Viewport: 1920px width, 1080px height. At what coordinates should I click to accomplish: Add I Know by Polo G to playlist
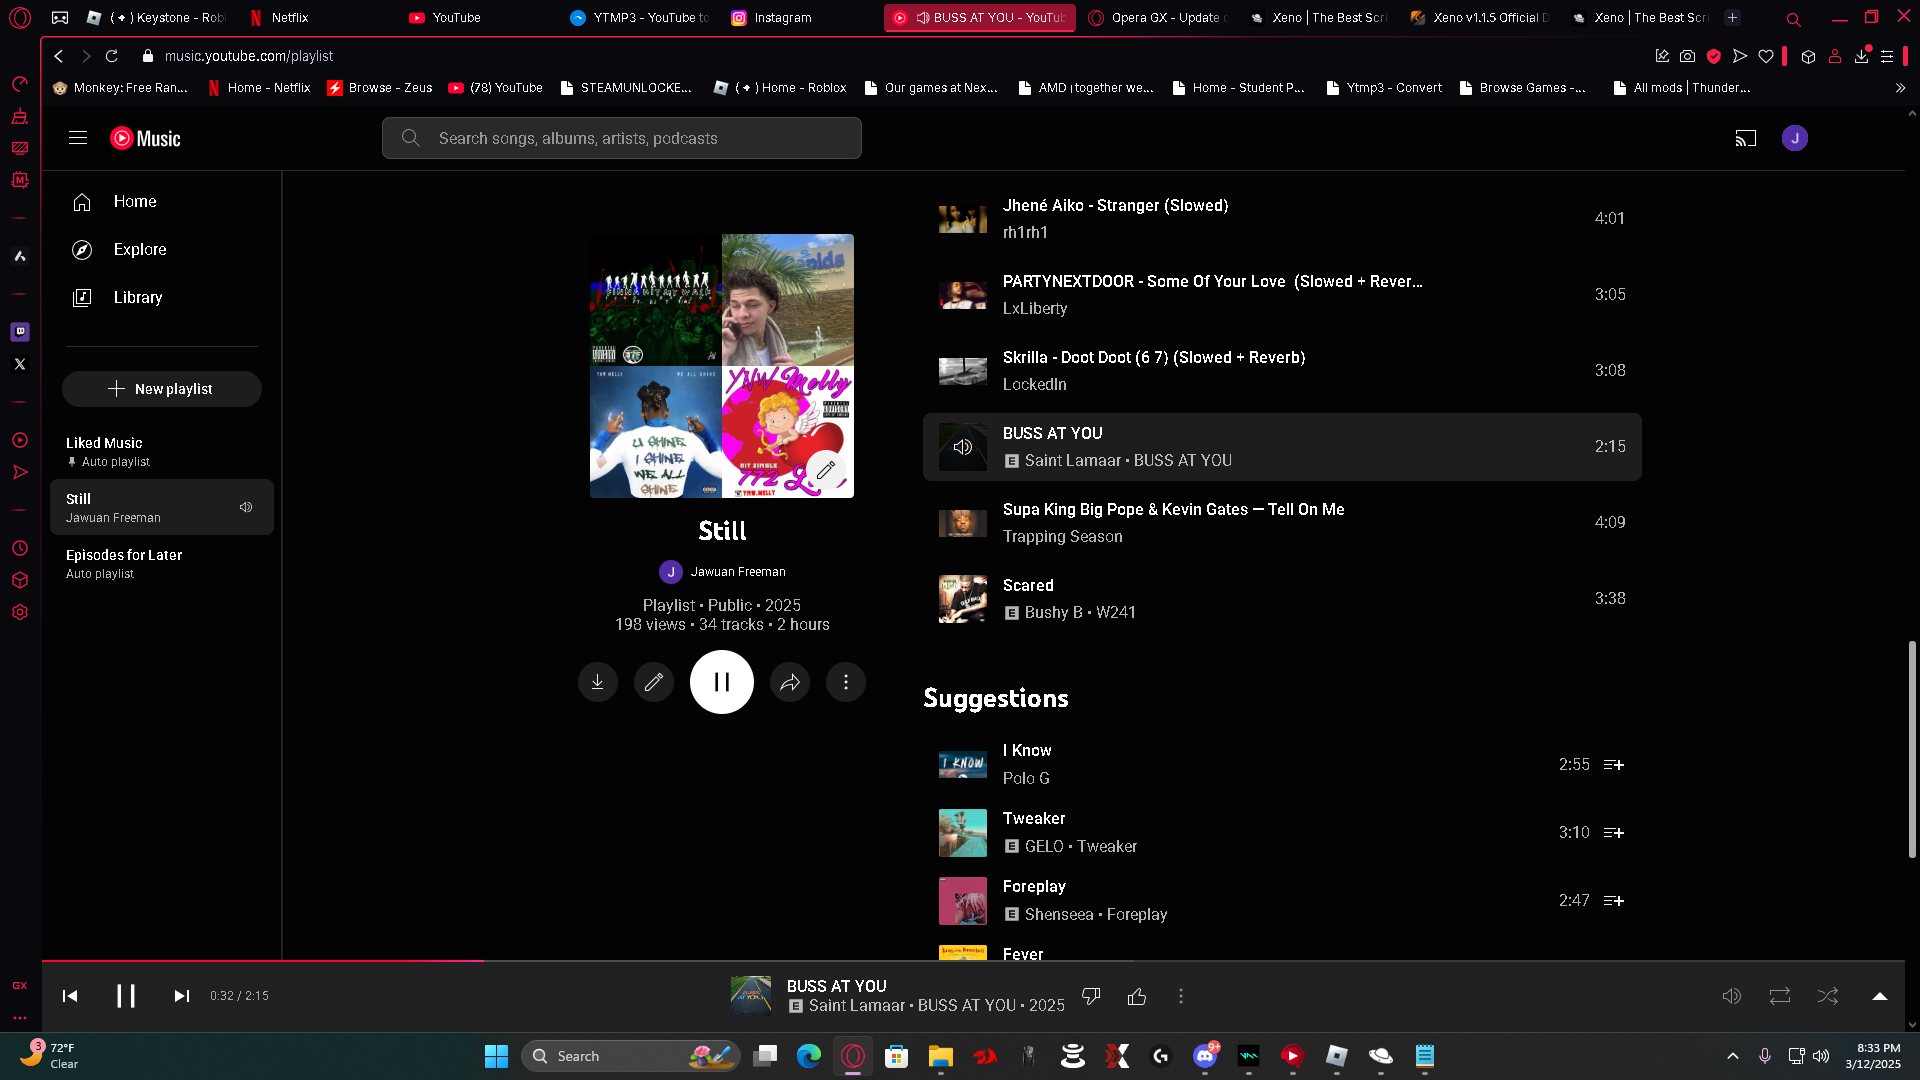tap(1614, 765)
